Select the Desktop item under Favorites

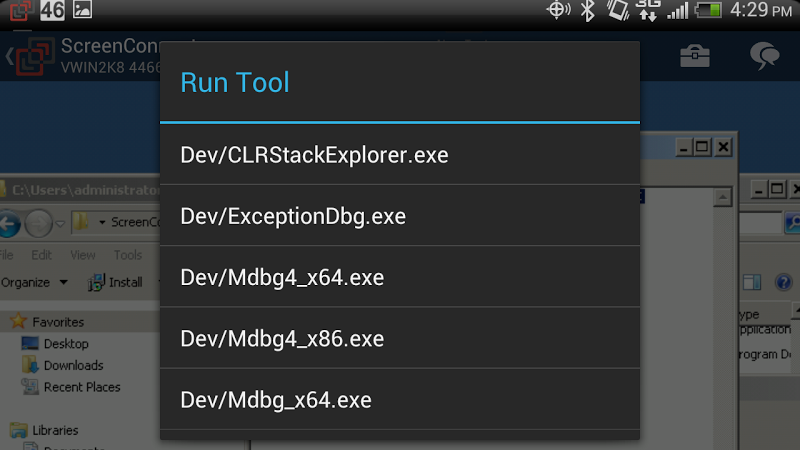coord(66,343)
